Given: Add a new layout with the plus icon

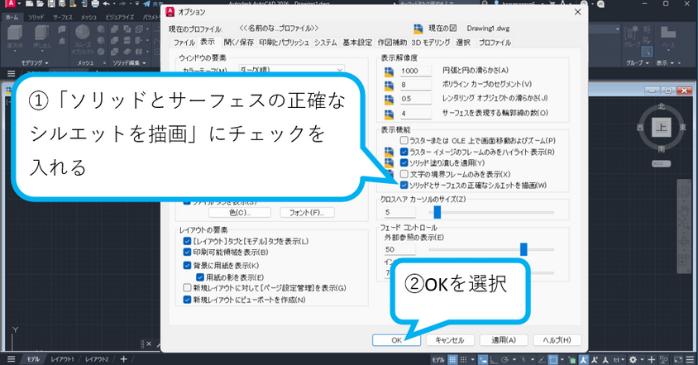Looking at the screenshot, I should (123, 359).
